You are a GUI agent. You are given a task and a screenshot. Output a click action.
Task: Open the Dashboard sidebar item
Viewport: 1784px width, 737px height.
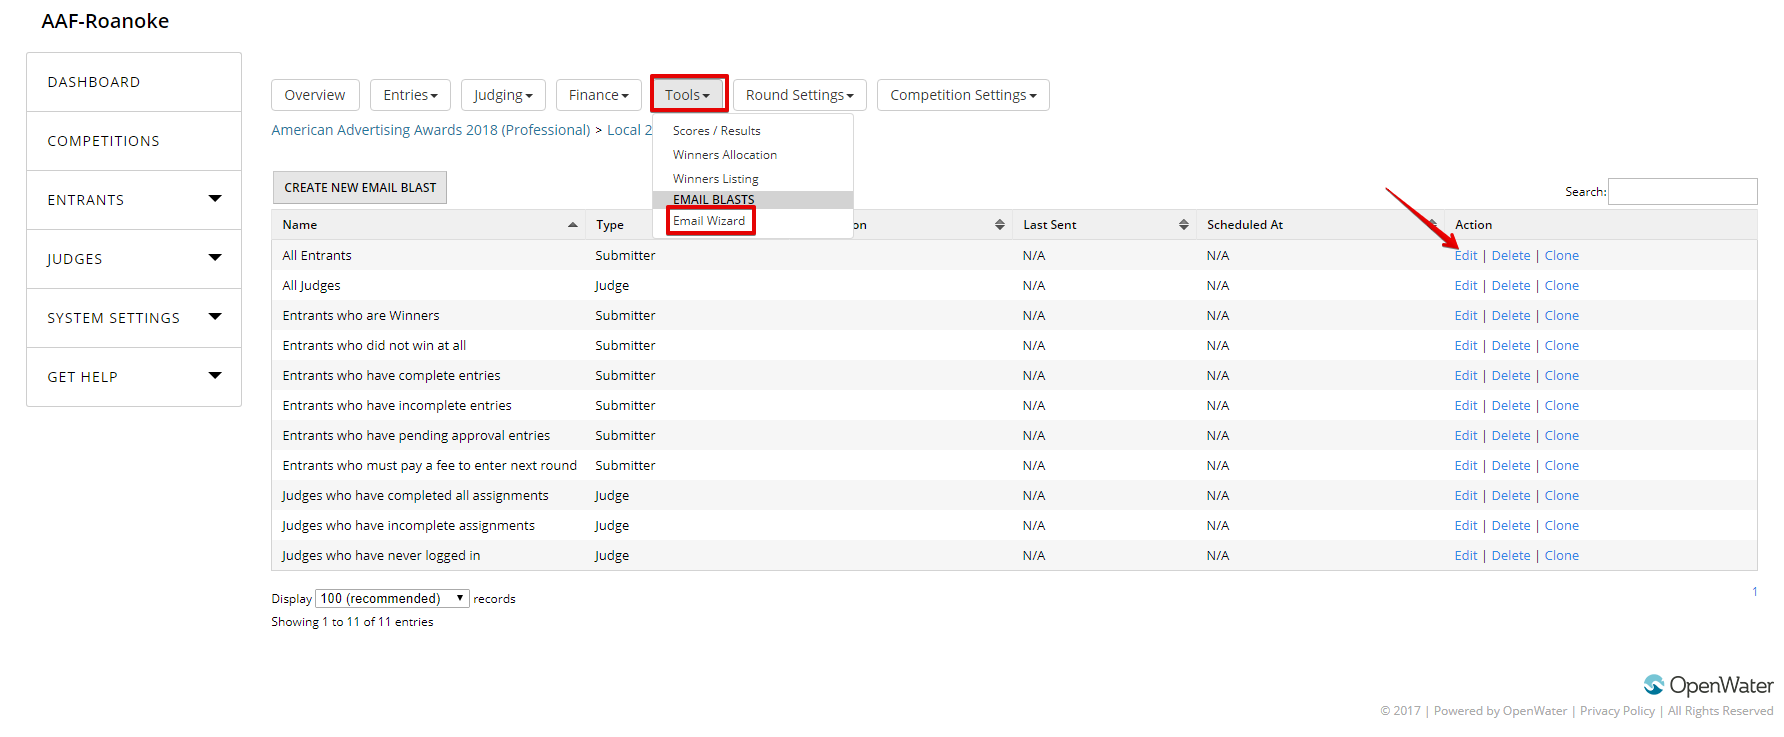(x=134, y=82)
